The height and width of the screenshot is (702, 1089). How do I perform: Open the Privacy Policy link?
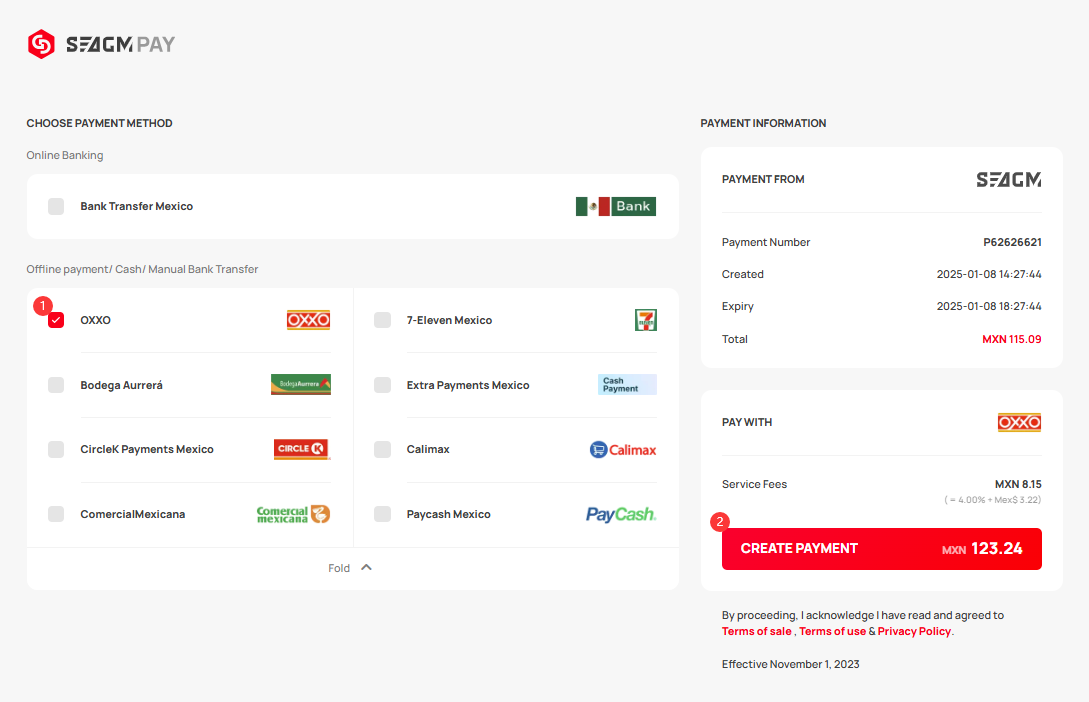pyautogui.click(x=914, y=631)
